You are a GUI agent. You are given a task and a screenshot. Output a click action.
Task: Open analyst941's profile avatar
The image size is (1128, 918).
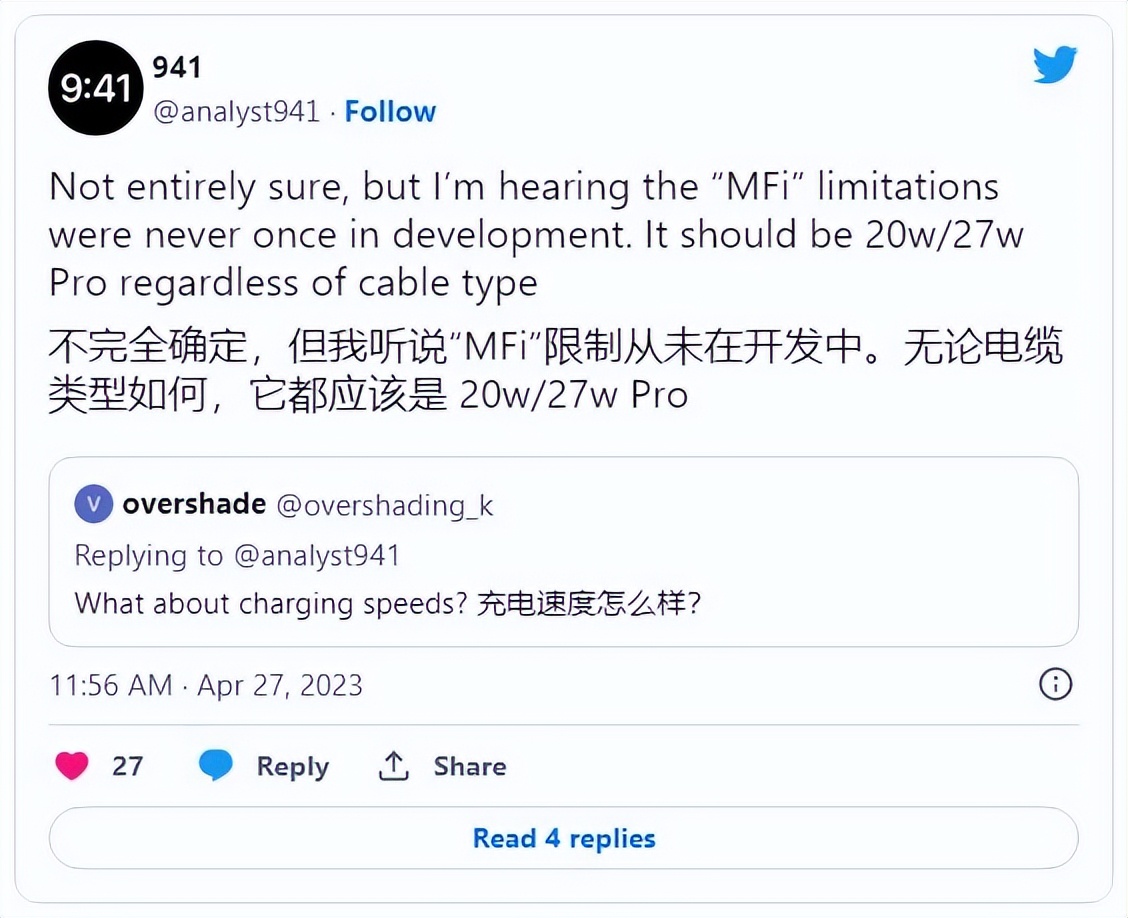(95, 87)
